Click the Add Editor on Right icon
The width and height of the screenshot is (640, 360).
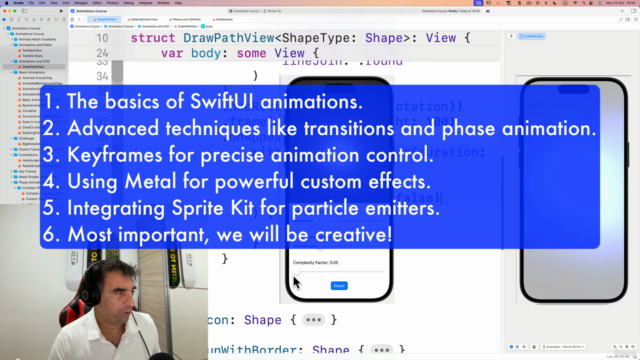[x=635, y=19]
